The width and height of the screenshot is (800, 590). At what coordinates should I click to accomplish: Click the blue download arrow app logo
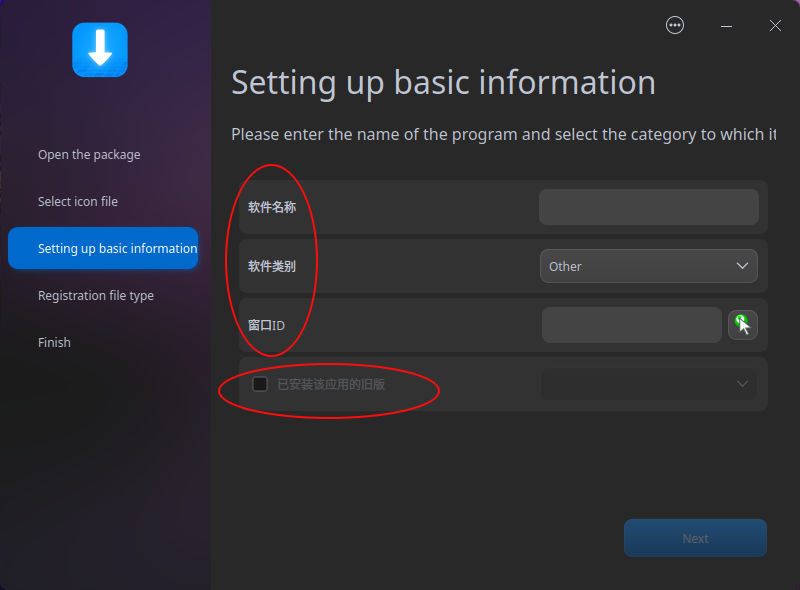coord(100,50)
